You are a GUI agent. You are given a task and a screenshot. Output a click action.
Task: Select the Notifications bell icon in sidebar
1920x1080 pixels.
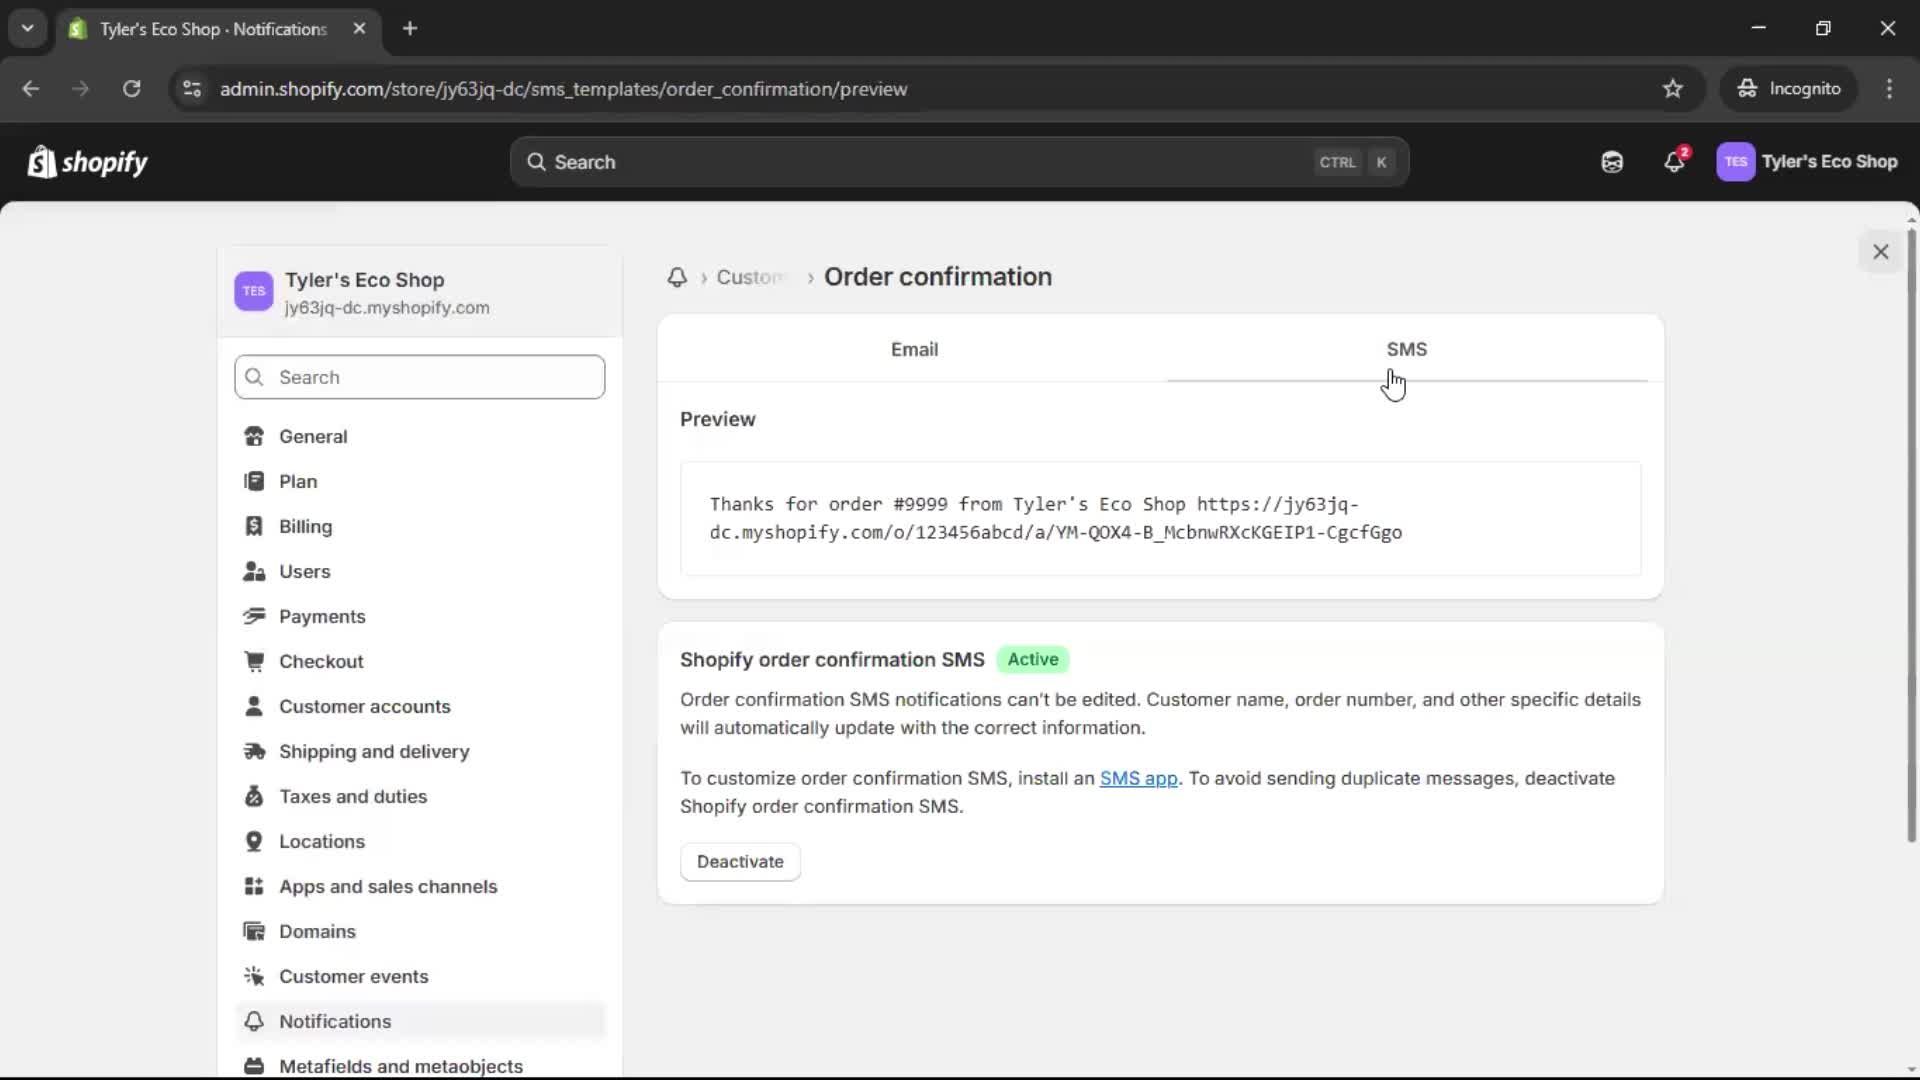[x=255, y=1021]
